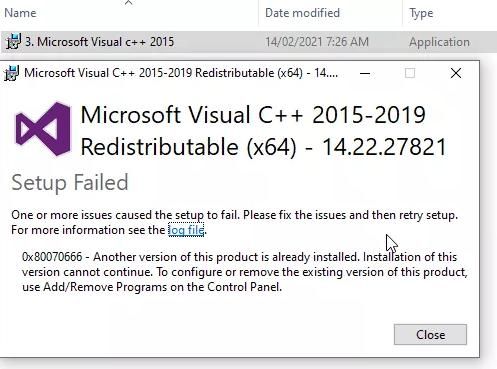This screenshot has width=497, height=369.
Task: Sort files by Name column
Action: point(20,13)
